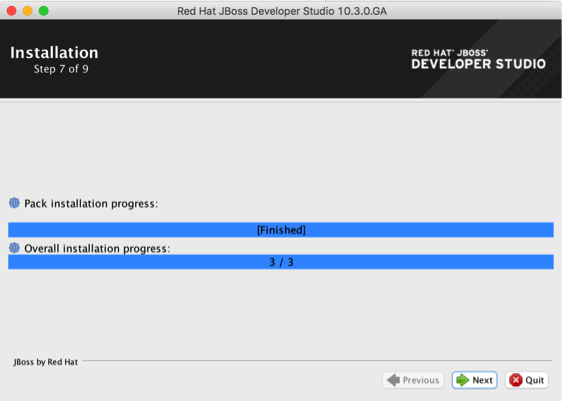Quit the installer with the Quit button
Image resolution: width=562 pixels, height=402 pixels.
pos(527,380)
